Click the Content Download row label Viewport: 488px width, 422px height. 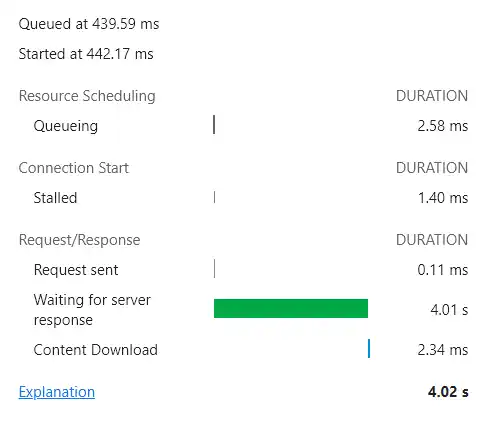coord(96,350)
